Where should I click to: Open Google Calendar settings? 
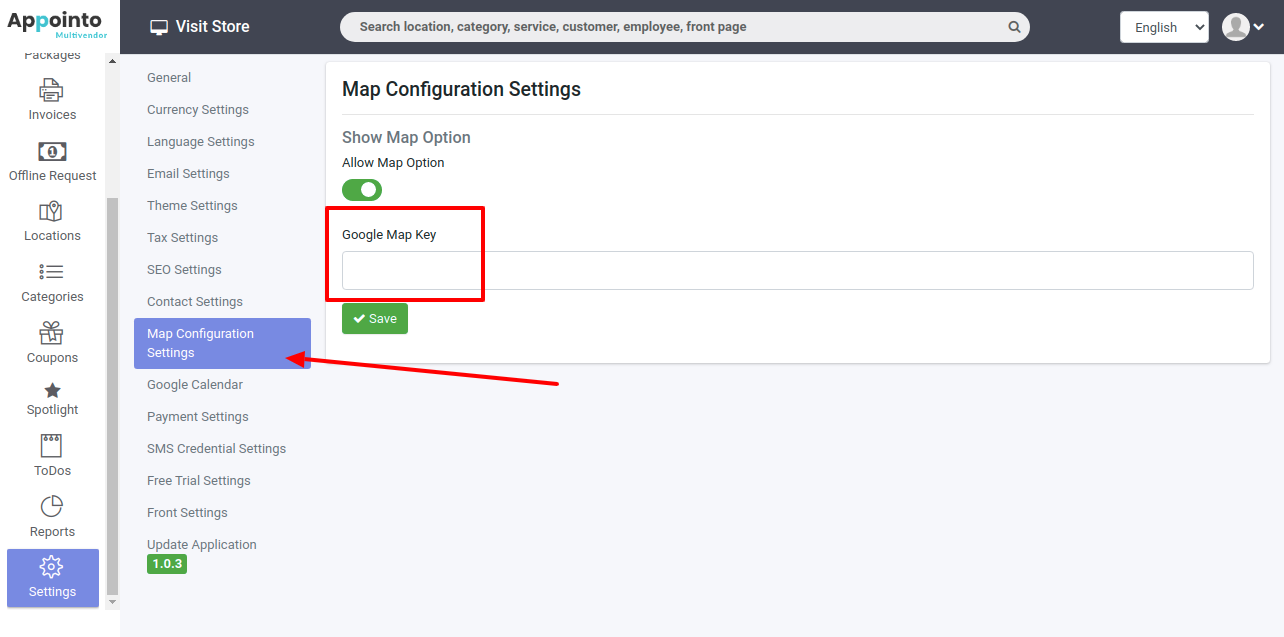click(x=195, y=385)
